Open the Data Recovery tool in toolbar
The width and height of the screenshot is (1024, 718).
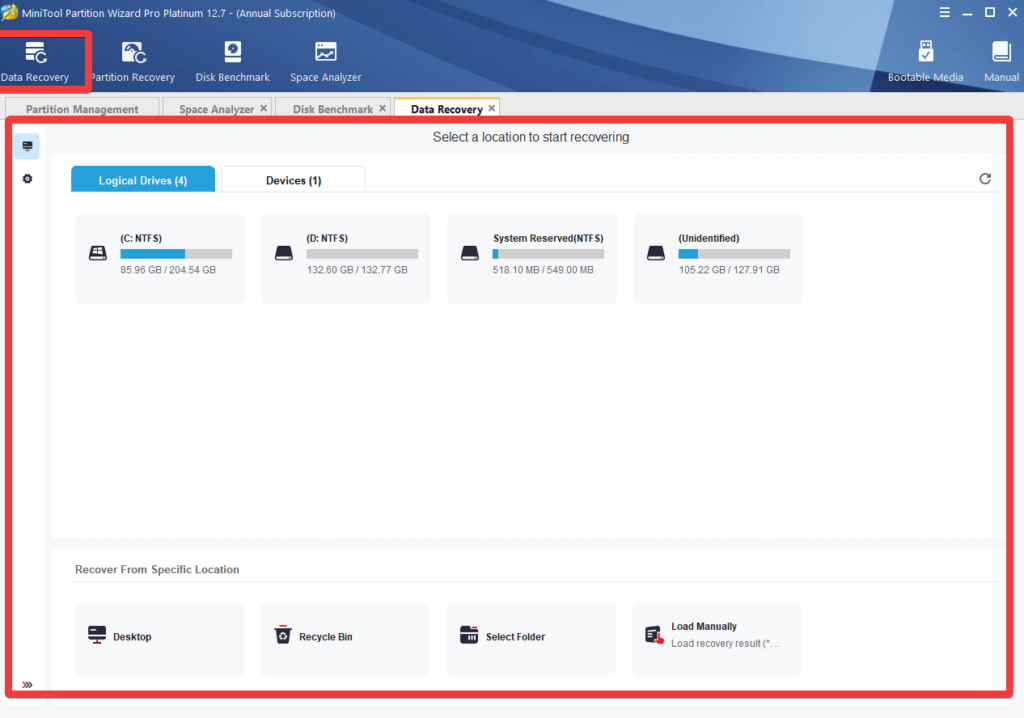tap(36, 62)
